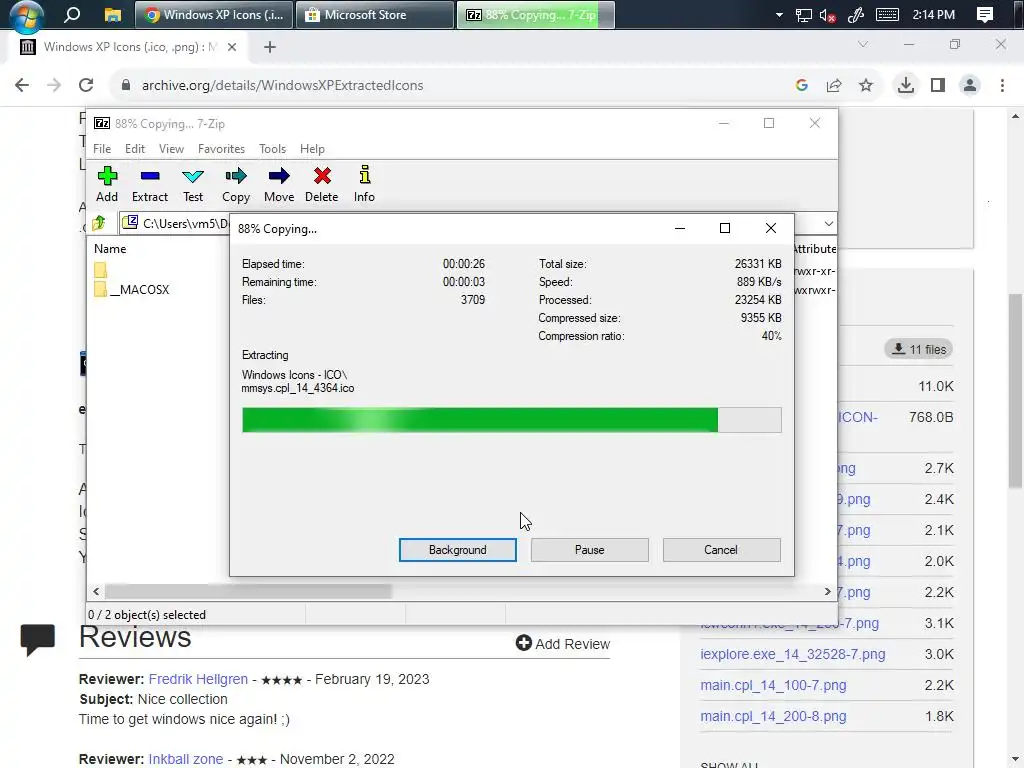Viewport: 1024px width, 768px height.
Task: Open Chrome three-dot menu
Action: click(x=1002, y=86)
